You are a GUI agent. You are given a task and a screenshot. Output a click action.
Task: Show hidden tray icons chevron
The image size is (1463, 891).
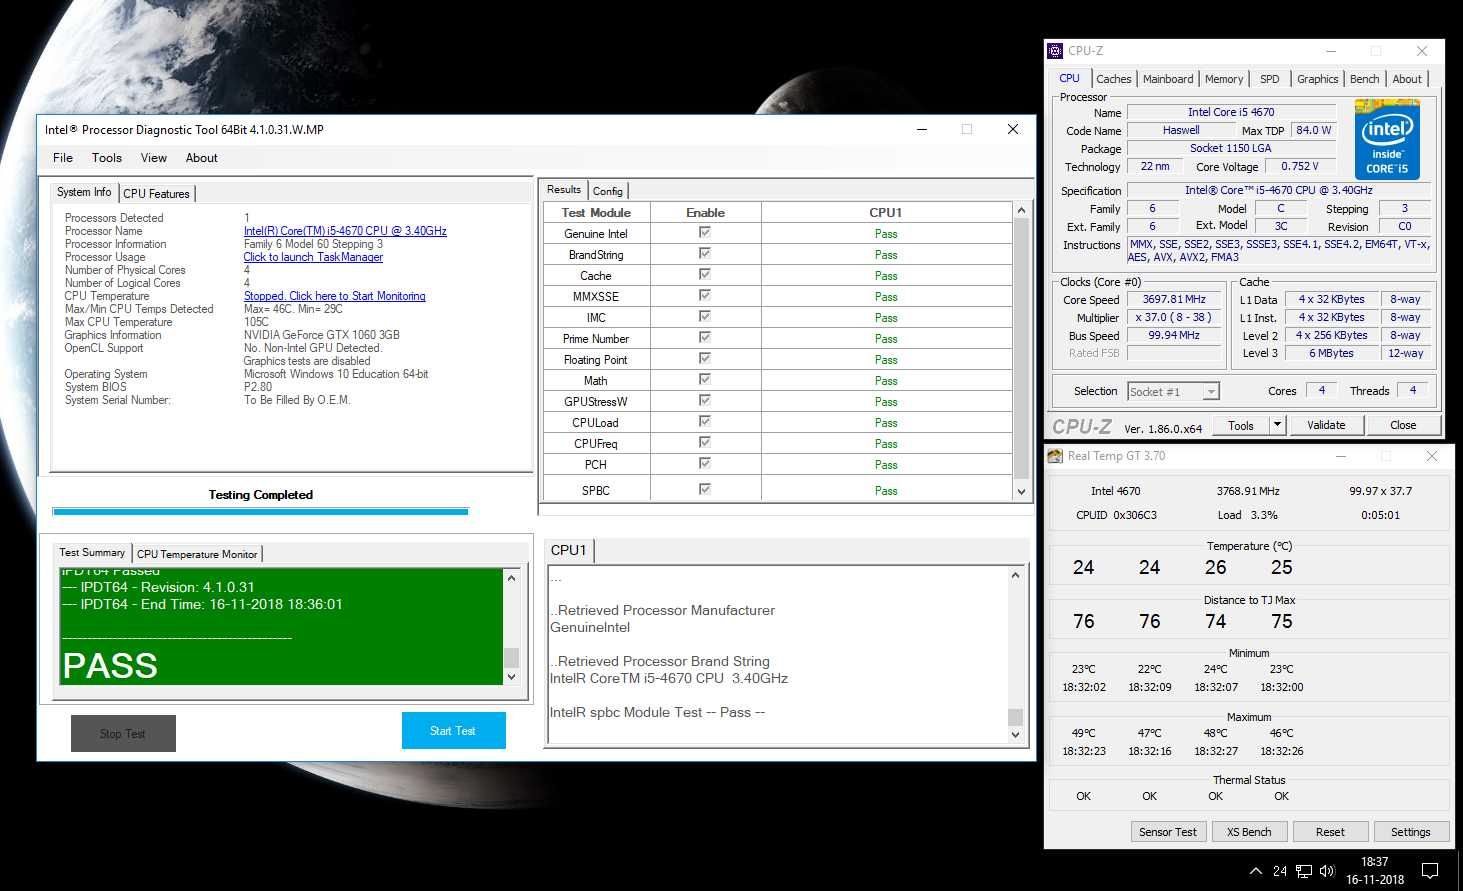[1257, 871]
